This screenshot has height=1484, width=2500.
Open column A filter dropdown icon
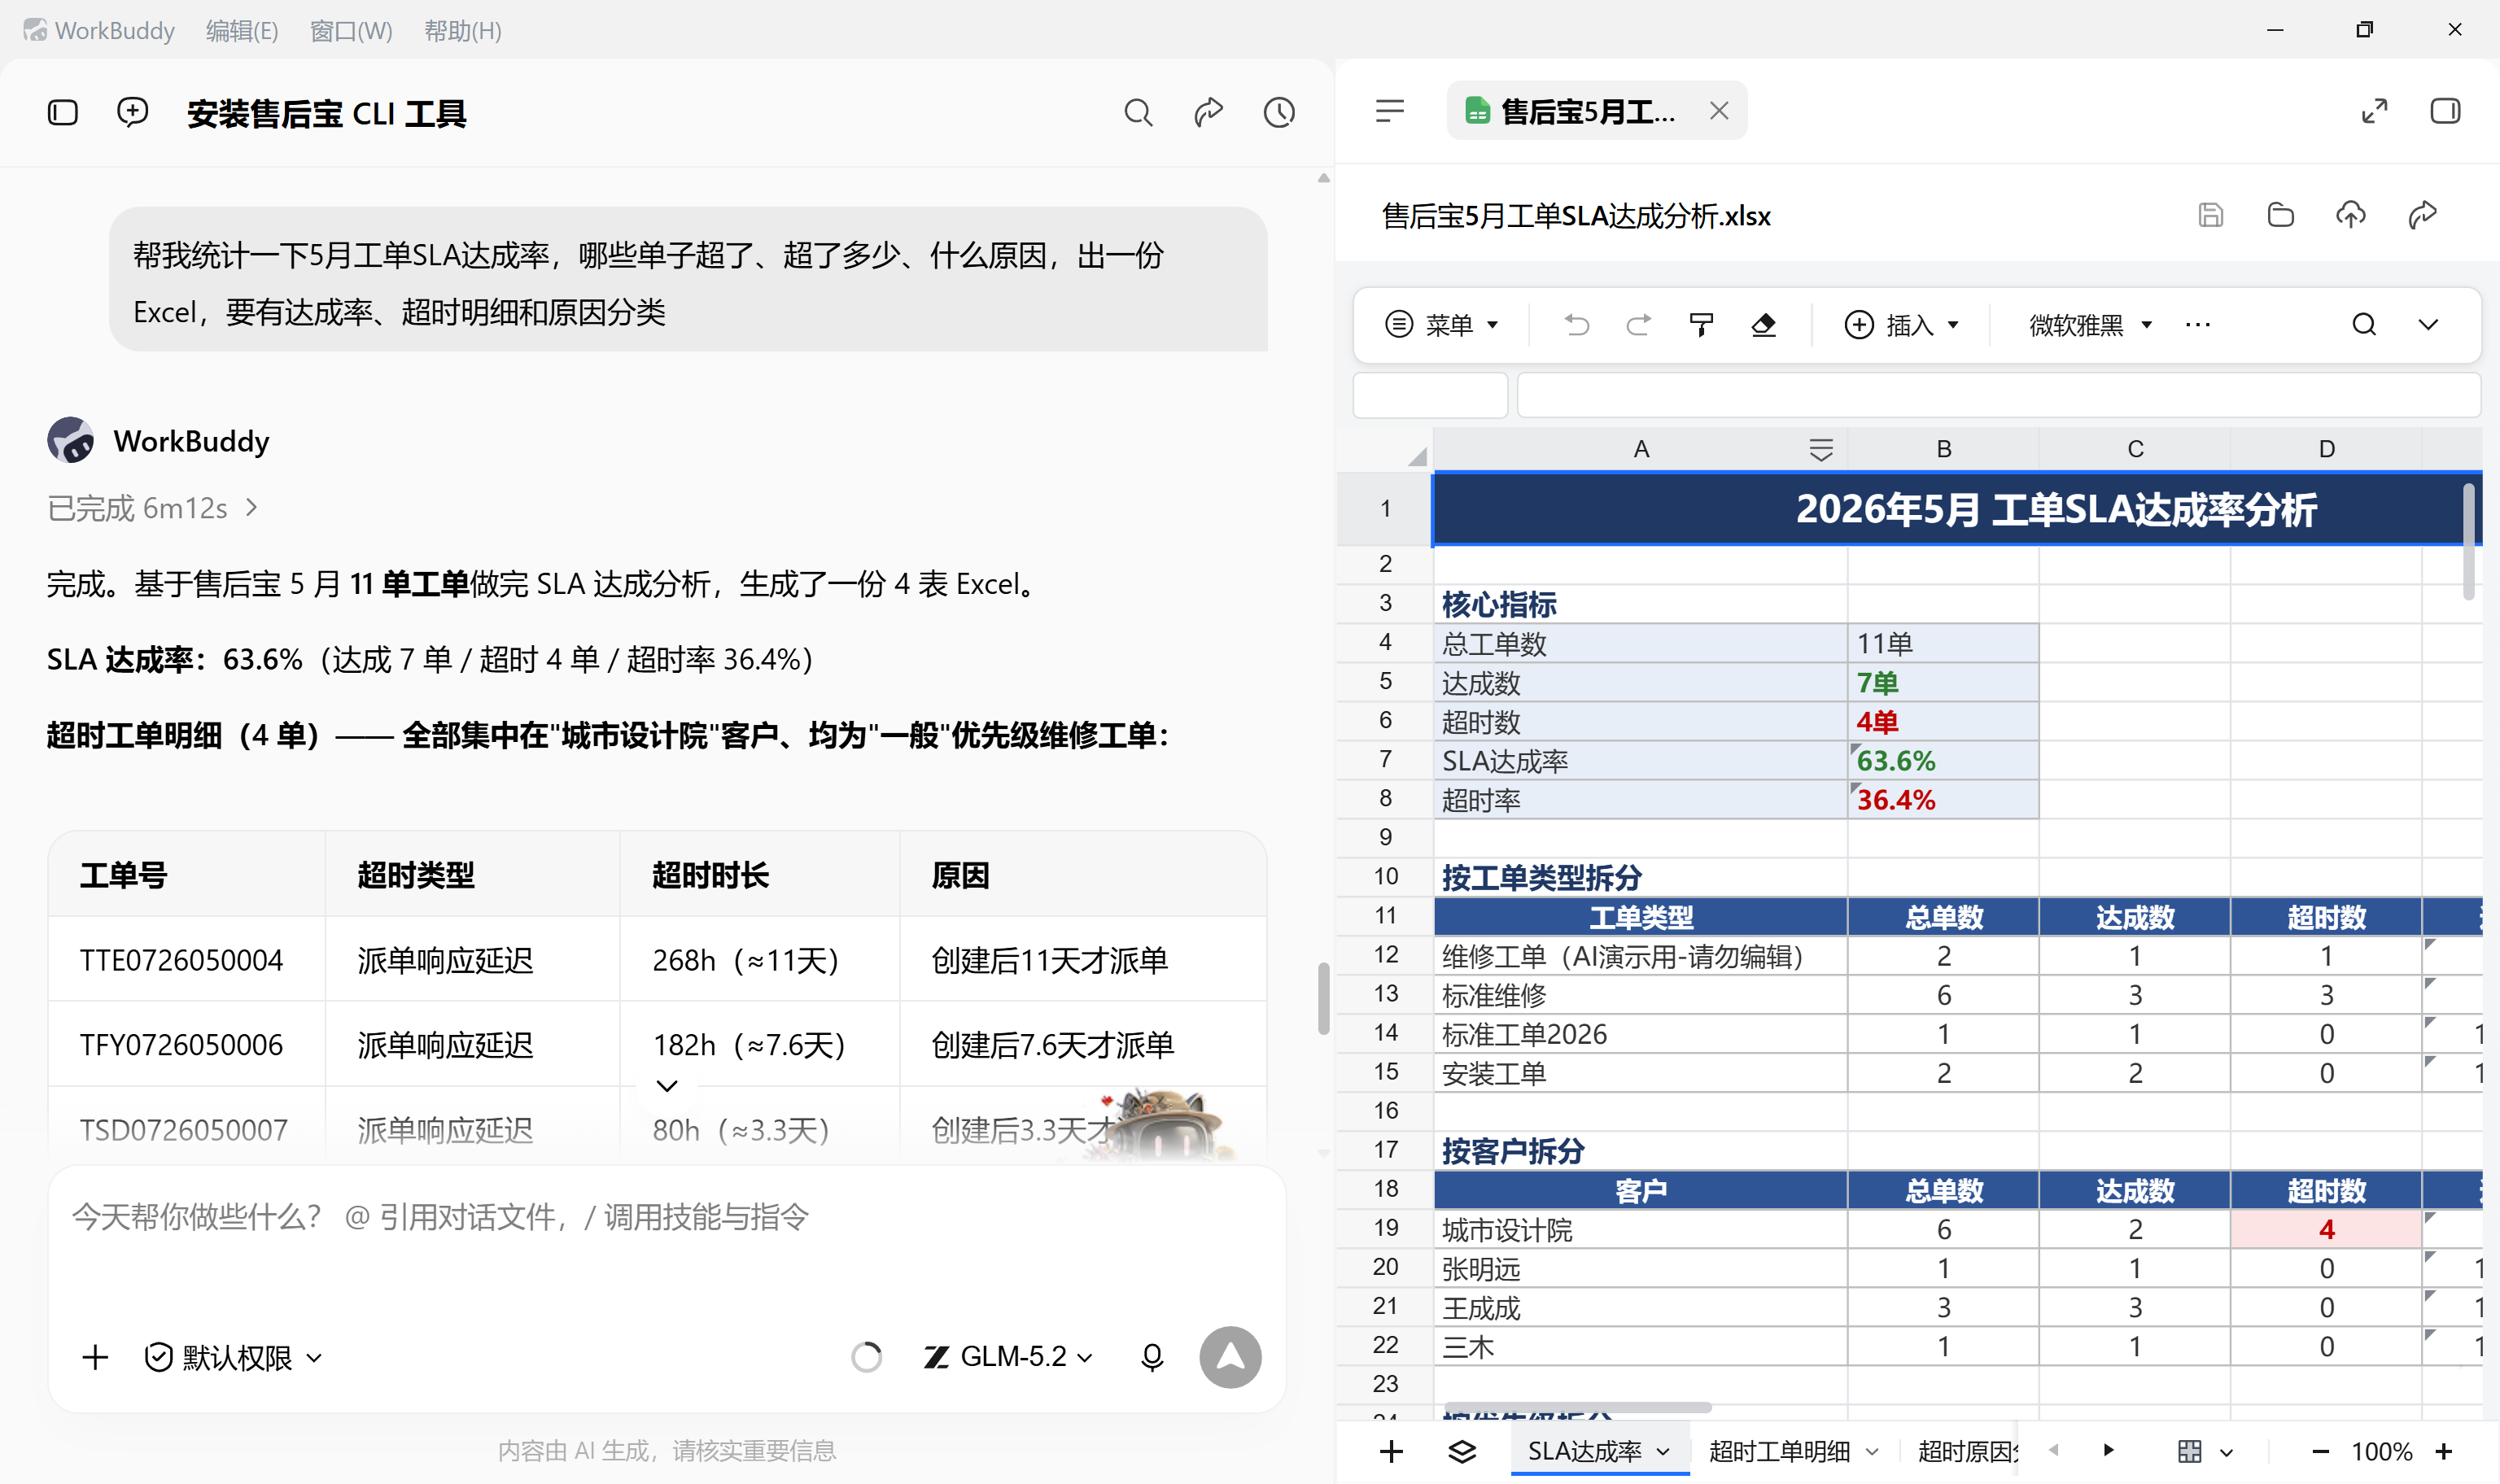coord(1821,450)
